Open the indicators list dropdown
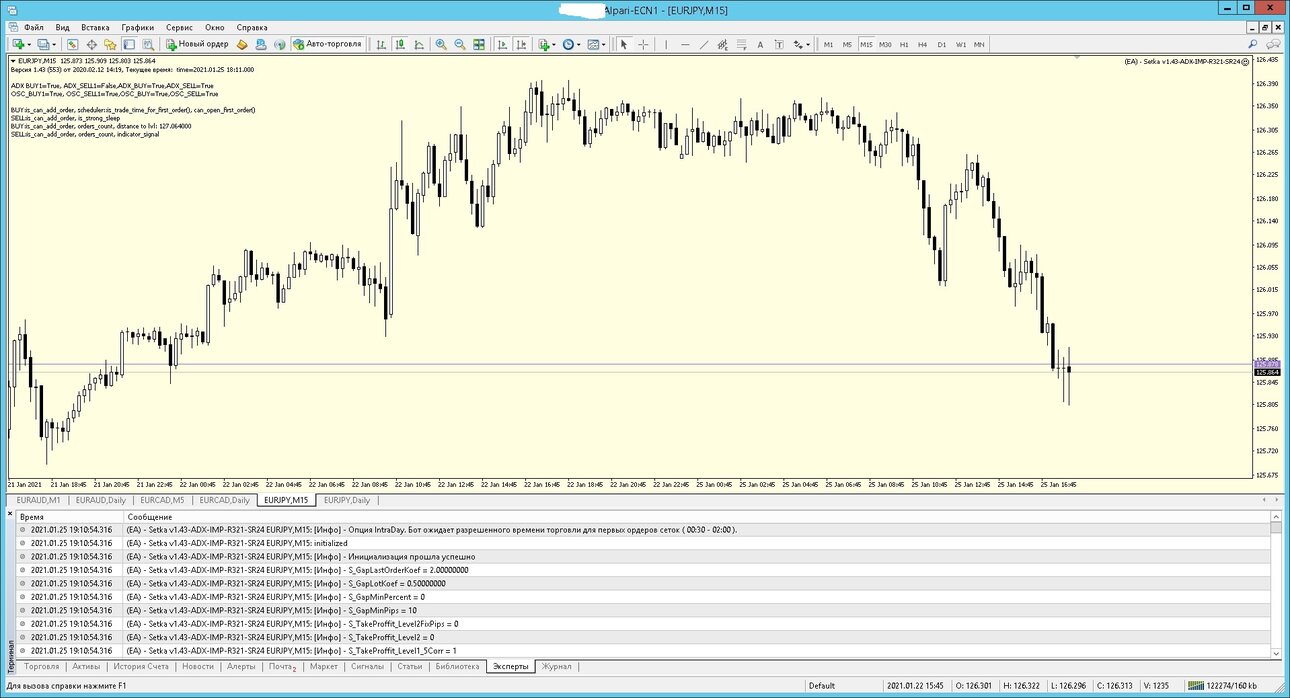Screen dimensions: 1290x698 547,44
